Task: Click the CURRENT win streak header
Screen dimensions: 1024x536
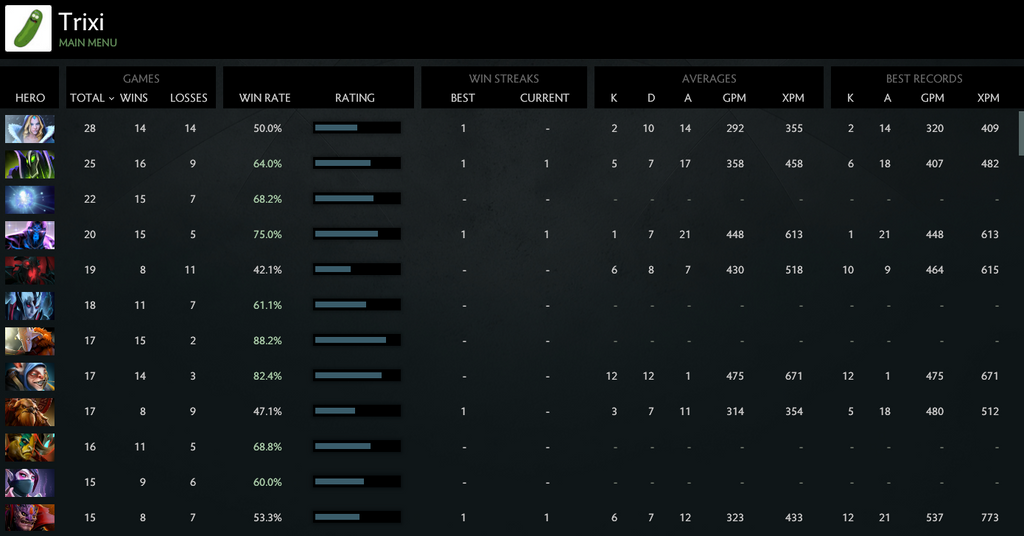Action: point(544,98)
